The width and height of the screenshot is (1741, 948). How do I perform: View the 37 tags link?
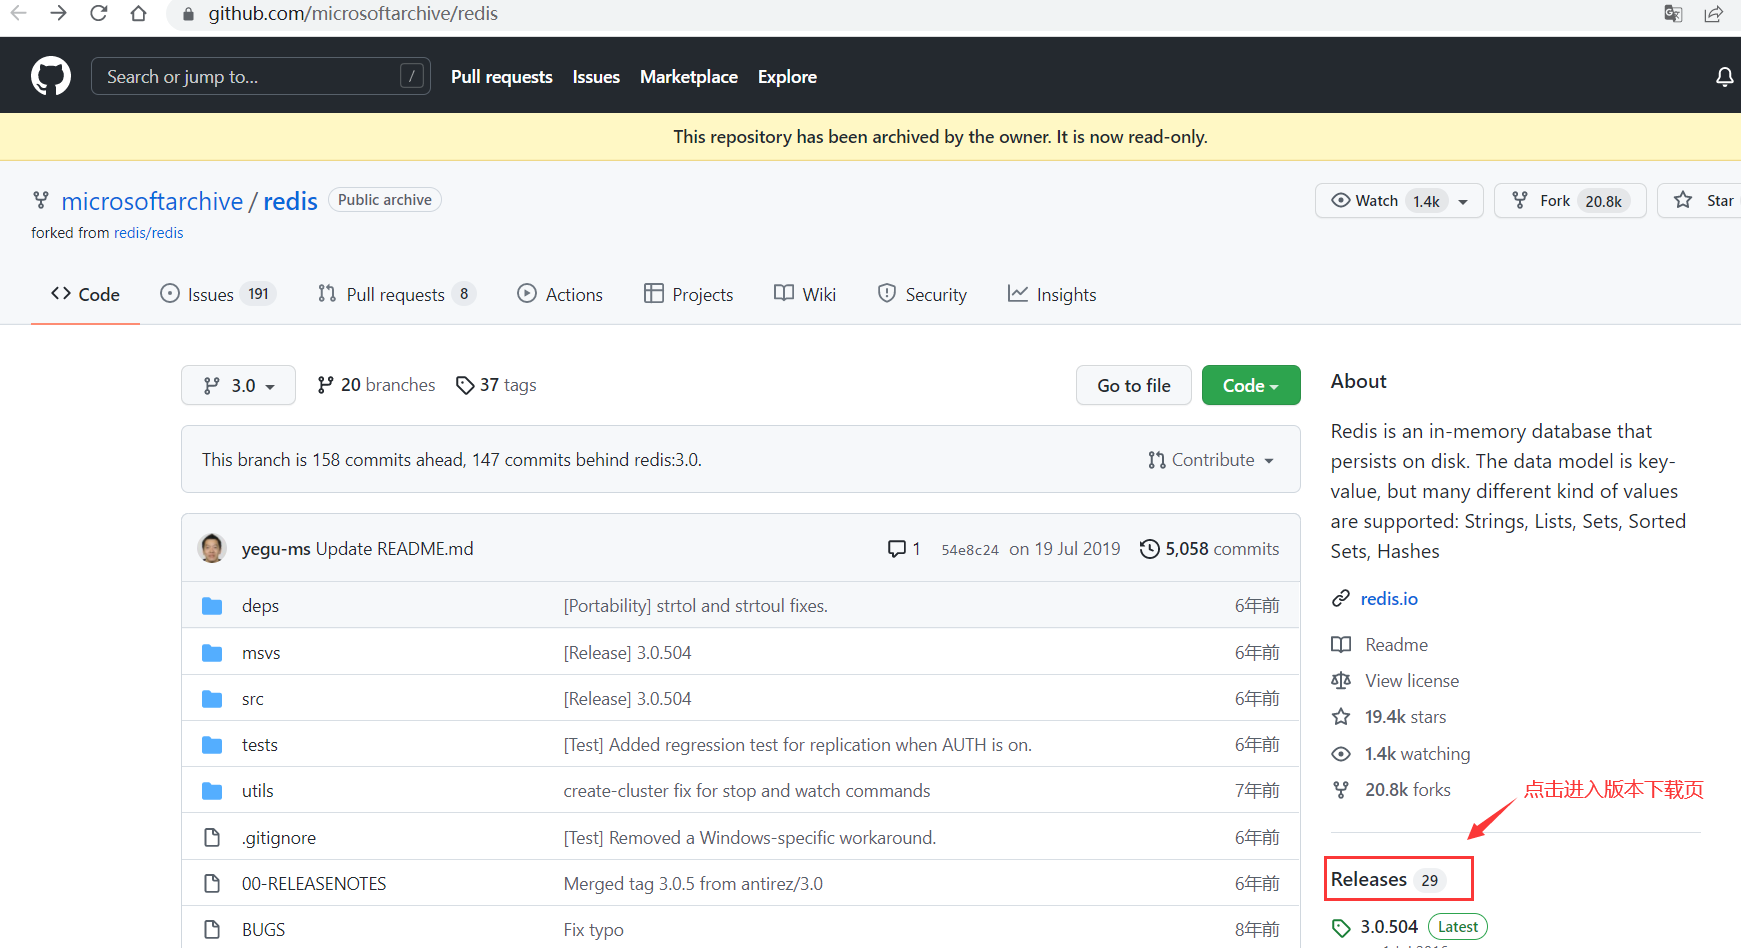click(x=496, y=385)
